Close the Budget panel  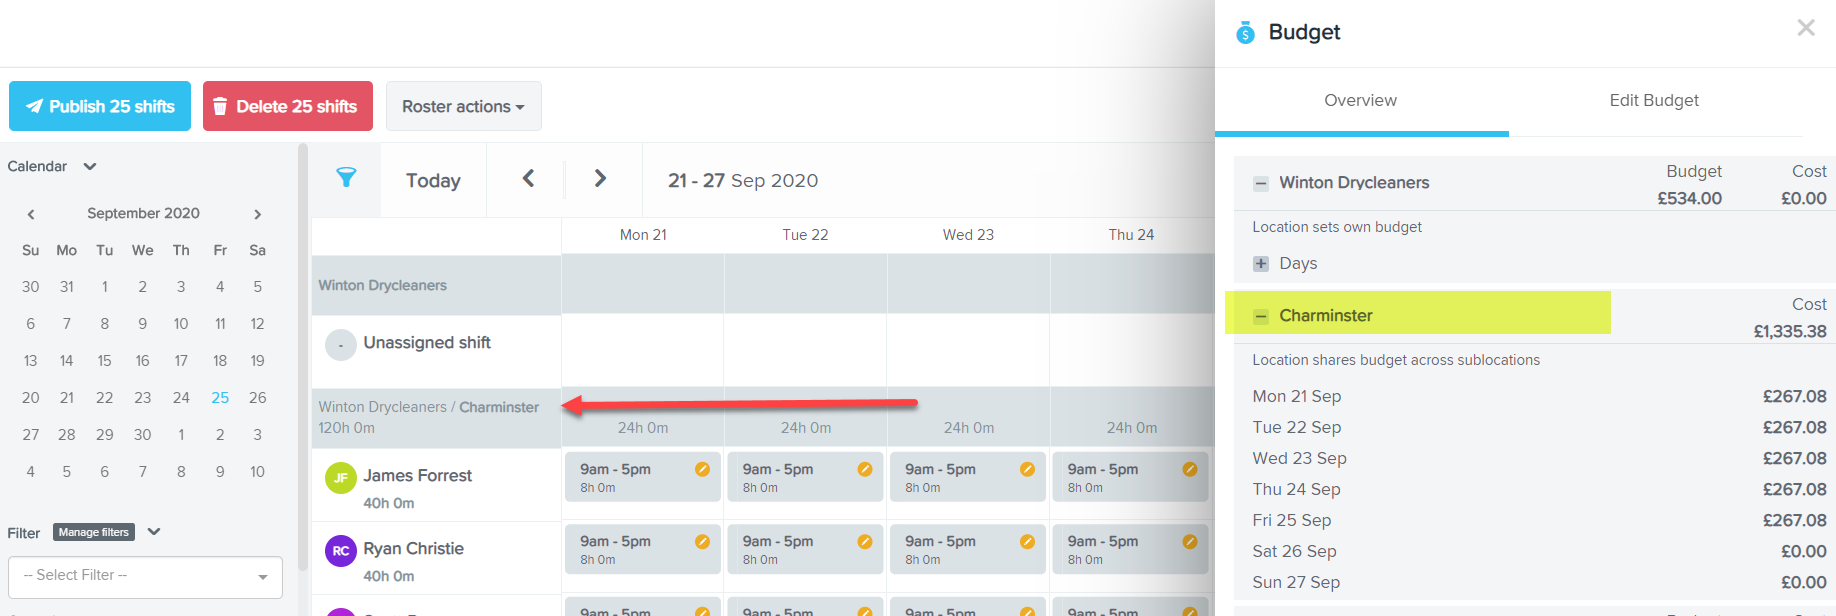1805,28
